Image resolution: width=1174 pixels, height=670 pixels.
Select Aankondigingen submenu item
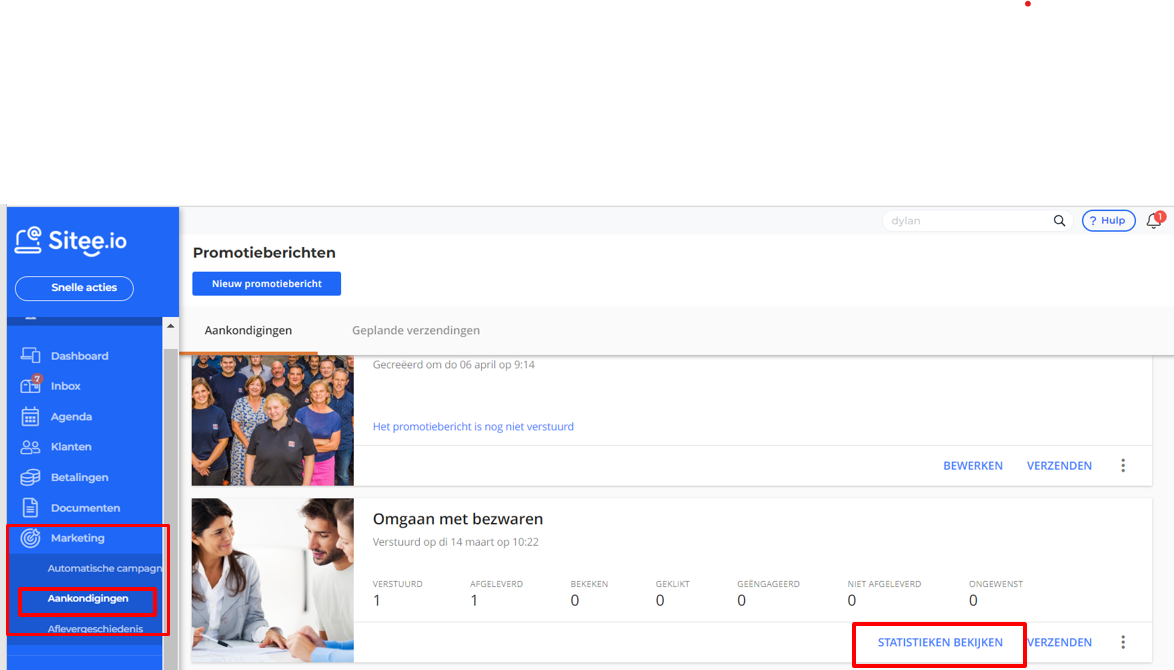click(88, 598)
